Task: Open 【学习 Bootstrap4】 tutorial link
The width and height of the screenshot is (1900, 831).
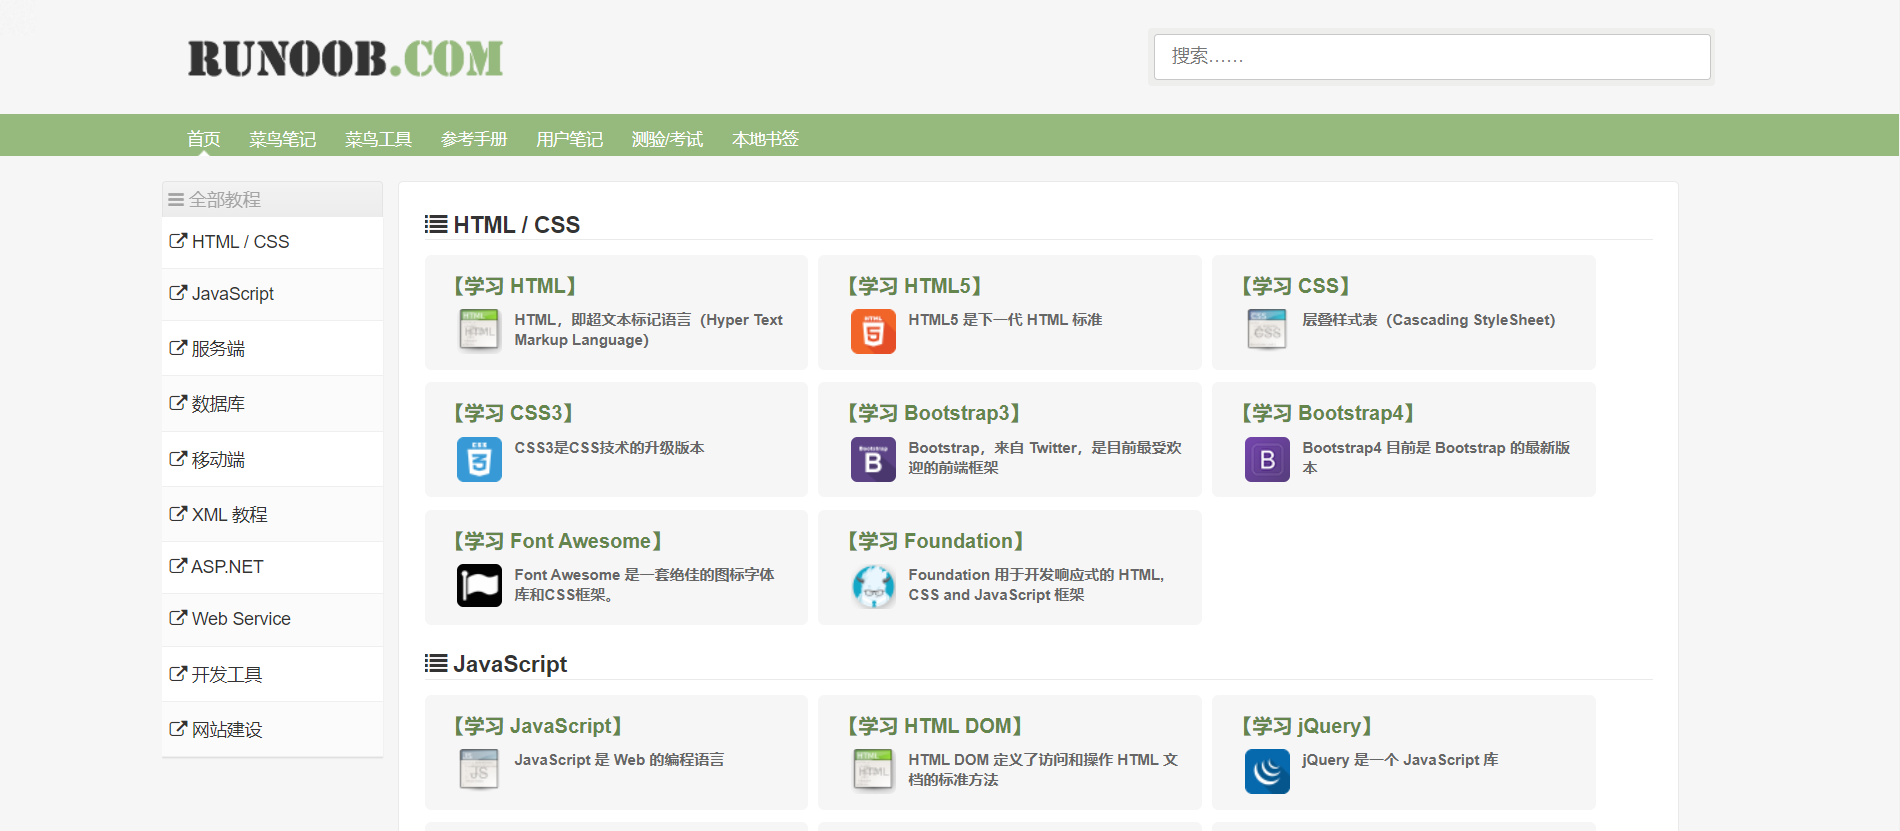Action: (x=1329, y=413)
